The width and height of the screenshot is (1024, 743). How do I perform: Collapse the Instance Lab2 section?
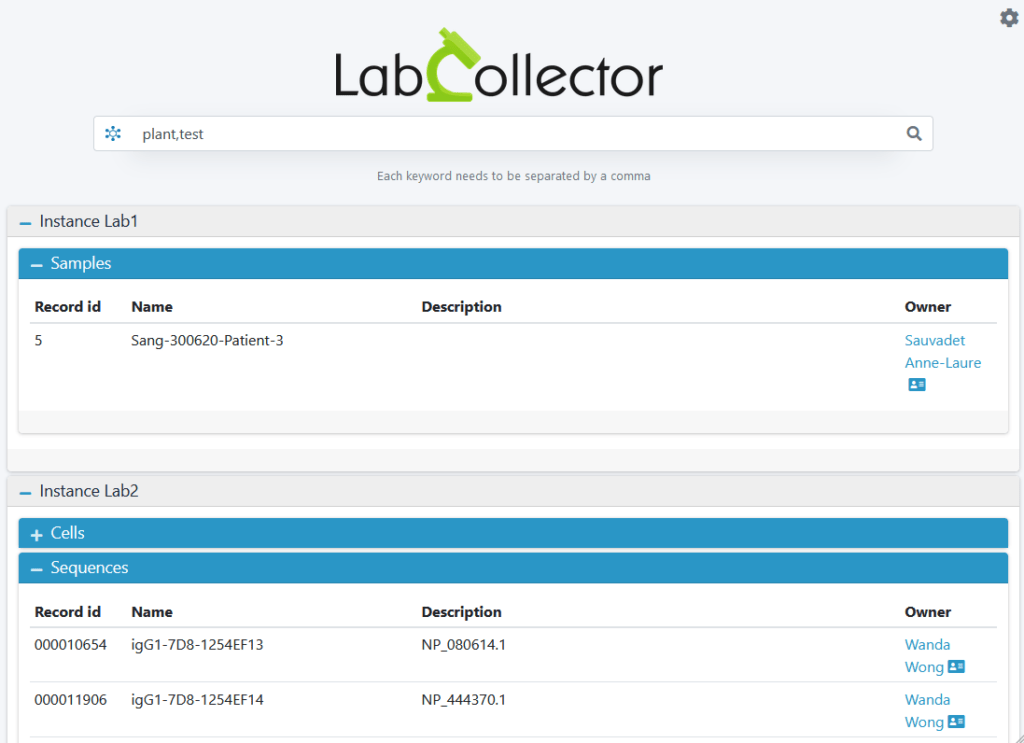(x=25, y=492)
